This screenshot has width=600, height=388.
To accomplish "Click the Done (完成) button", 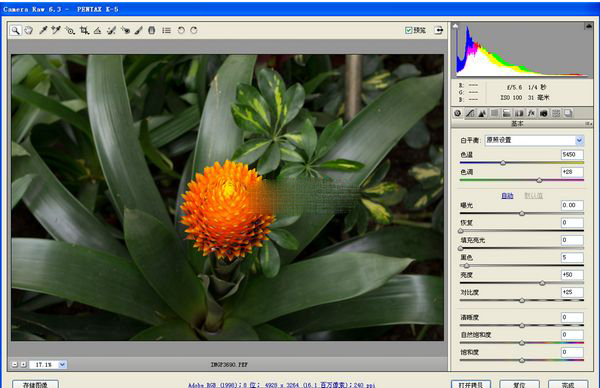I will (568, 384).
